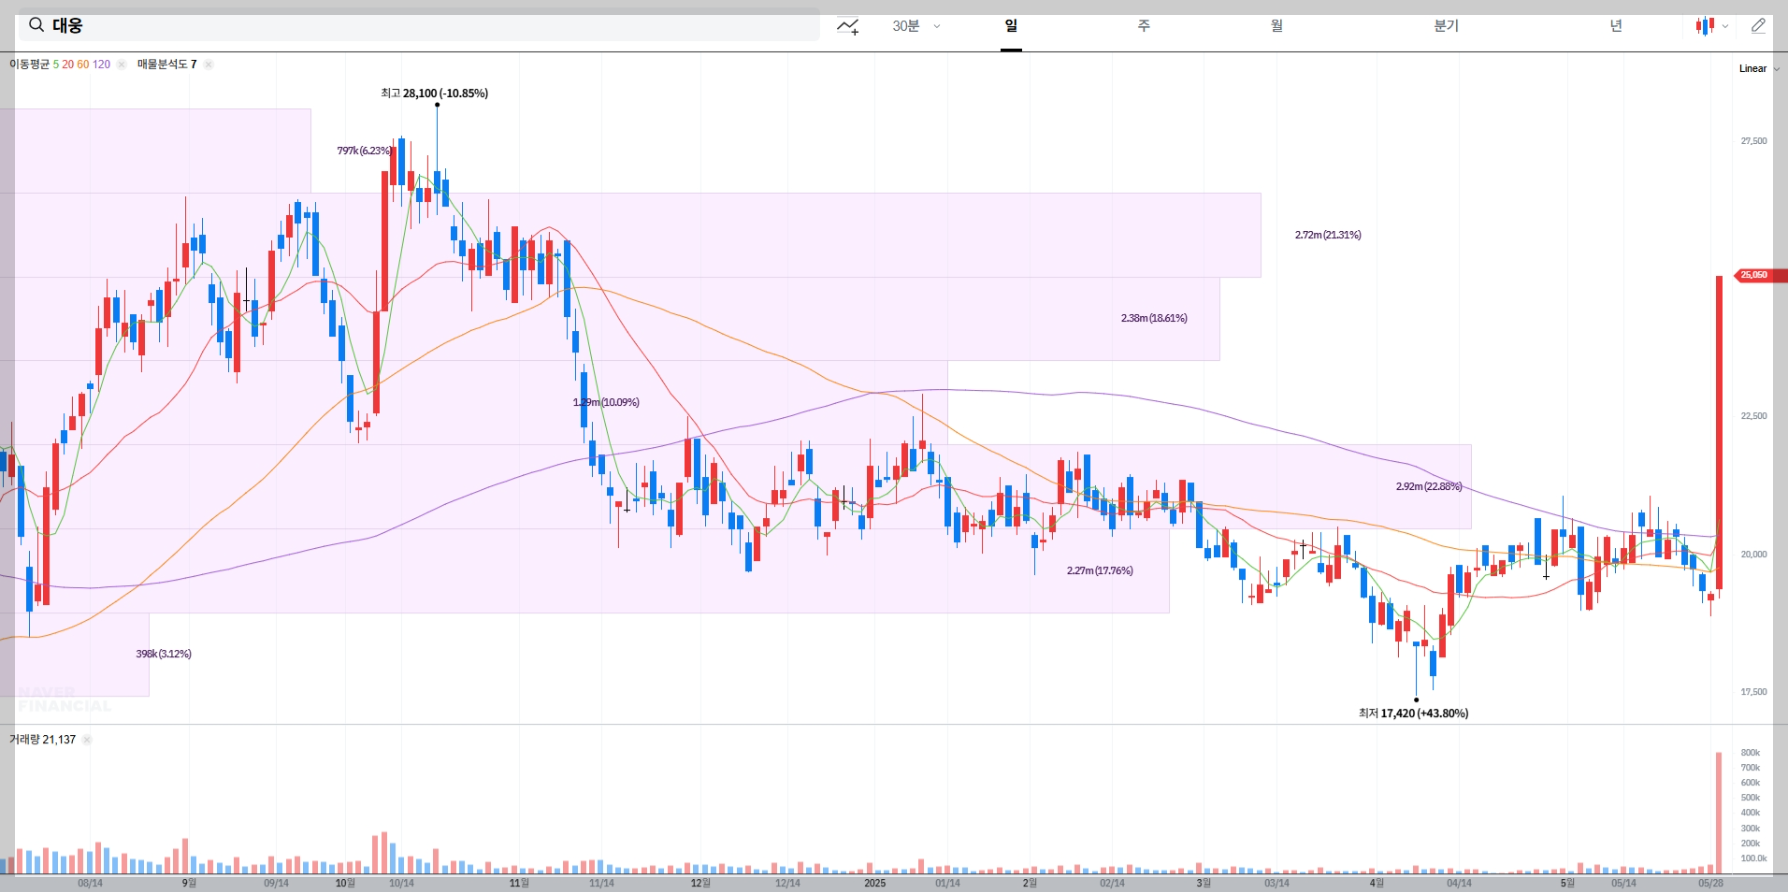Open the 30분 minute-interval dropdown

pos(916,26)
